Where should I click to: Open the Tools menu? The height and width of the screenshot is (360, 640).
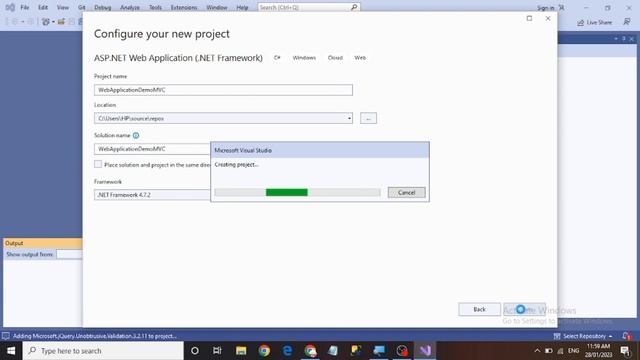[155, 7]
